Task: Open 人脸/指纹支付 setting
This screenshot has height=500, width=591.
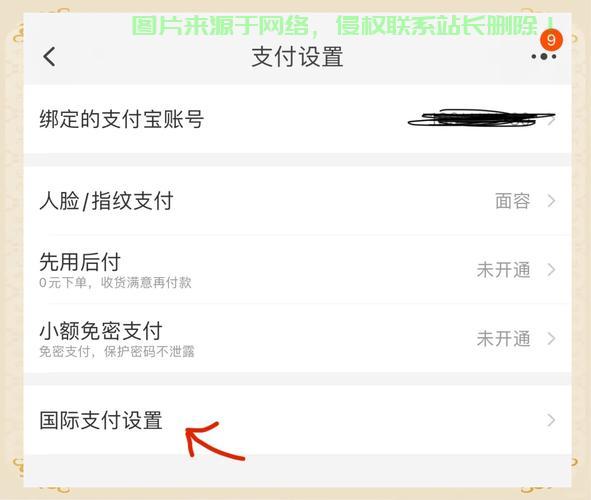Action: tap(297, 201)
